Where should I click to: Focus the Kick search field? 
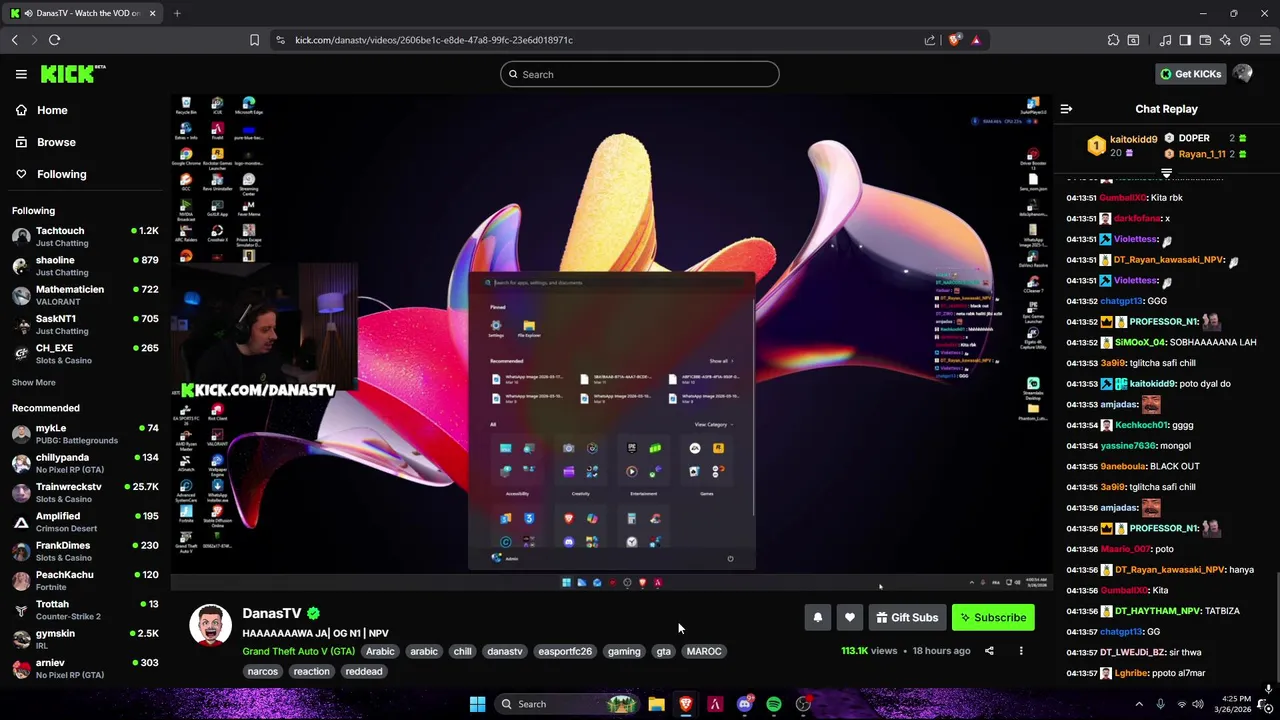click(640, 74)
